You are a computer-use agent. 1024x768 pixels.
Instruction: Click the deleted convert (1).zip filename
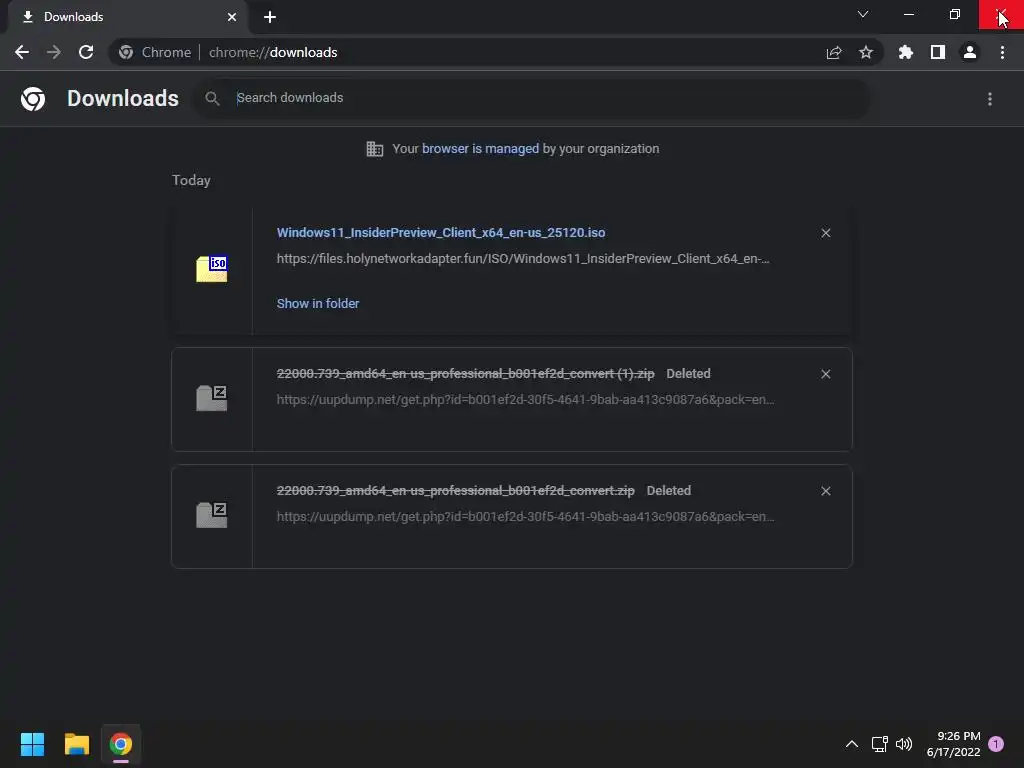pyautogui.click(x=466, y=374)
